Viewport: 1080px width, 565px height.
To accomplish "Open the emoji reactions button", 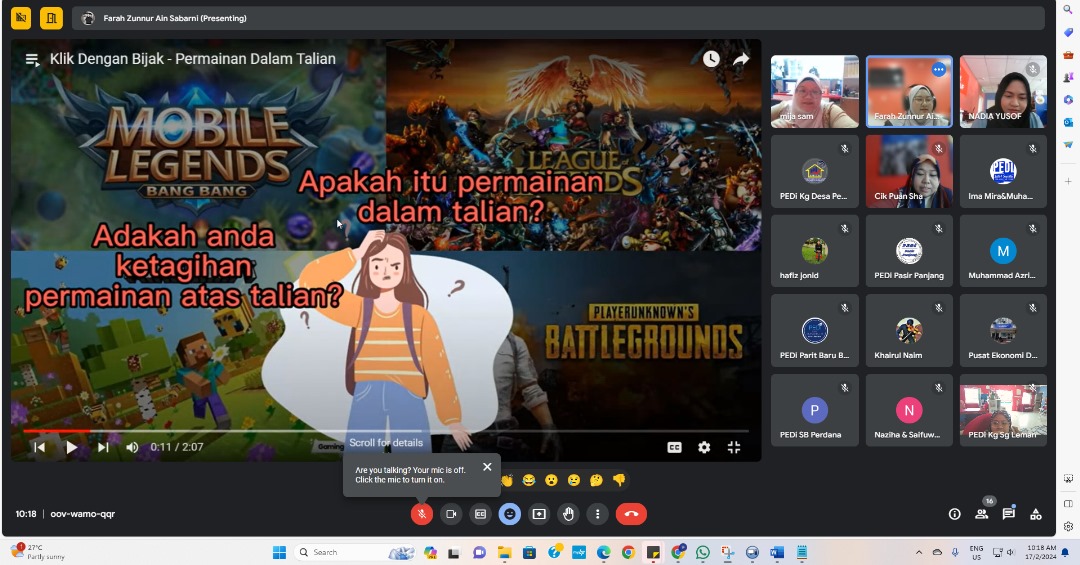I will click(x=510, y=514).
